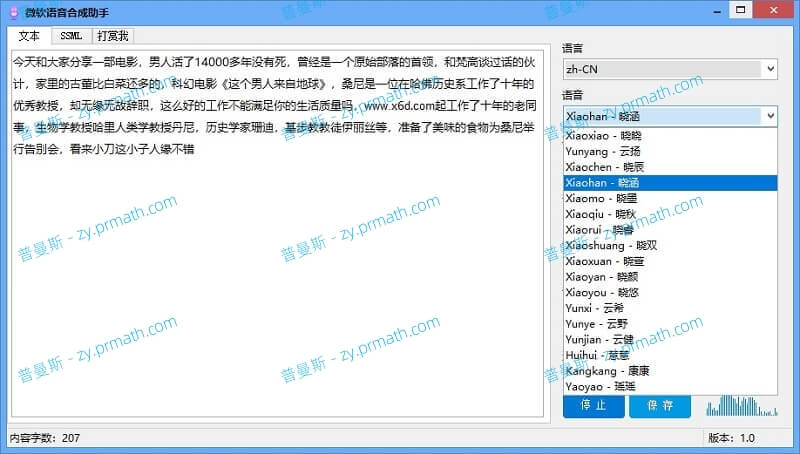The width and height of the screenshot is (800, 454).
Task: Select voice Huihui - 慧慧
Action: coord(670,355)
